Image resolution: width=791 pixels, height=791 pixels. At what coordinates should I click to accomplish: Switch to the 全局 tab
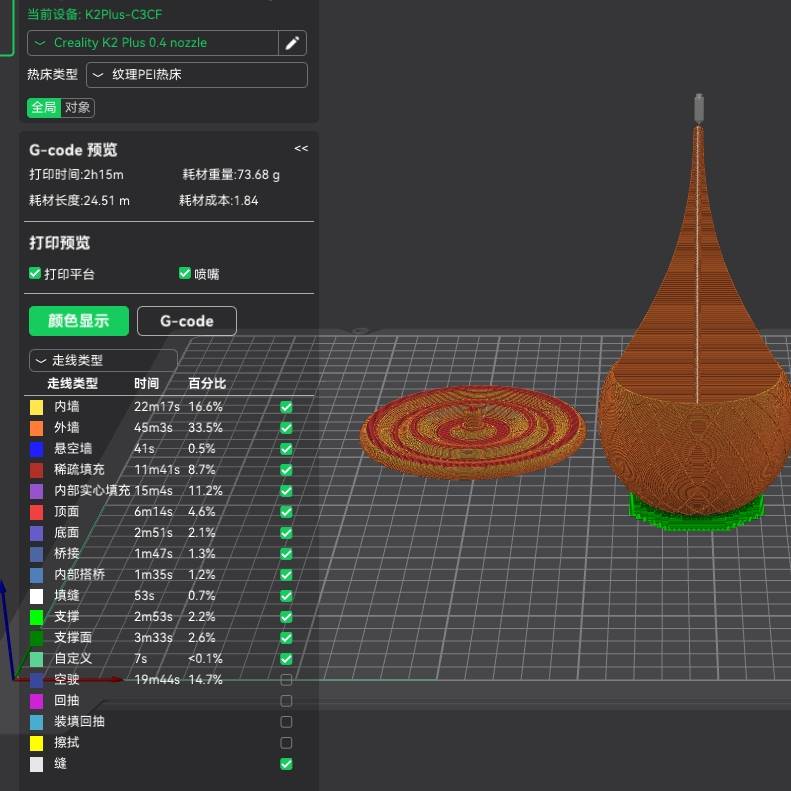[44, 107]
